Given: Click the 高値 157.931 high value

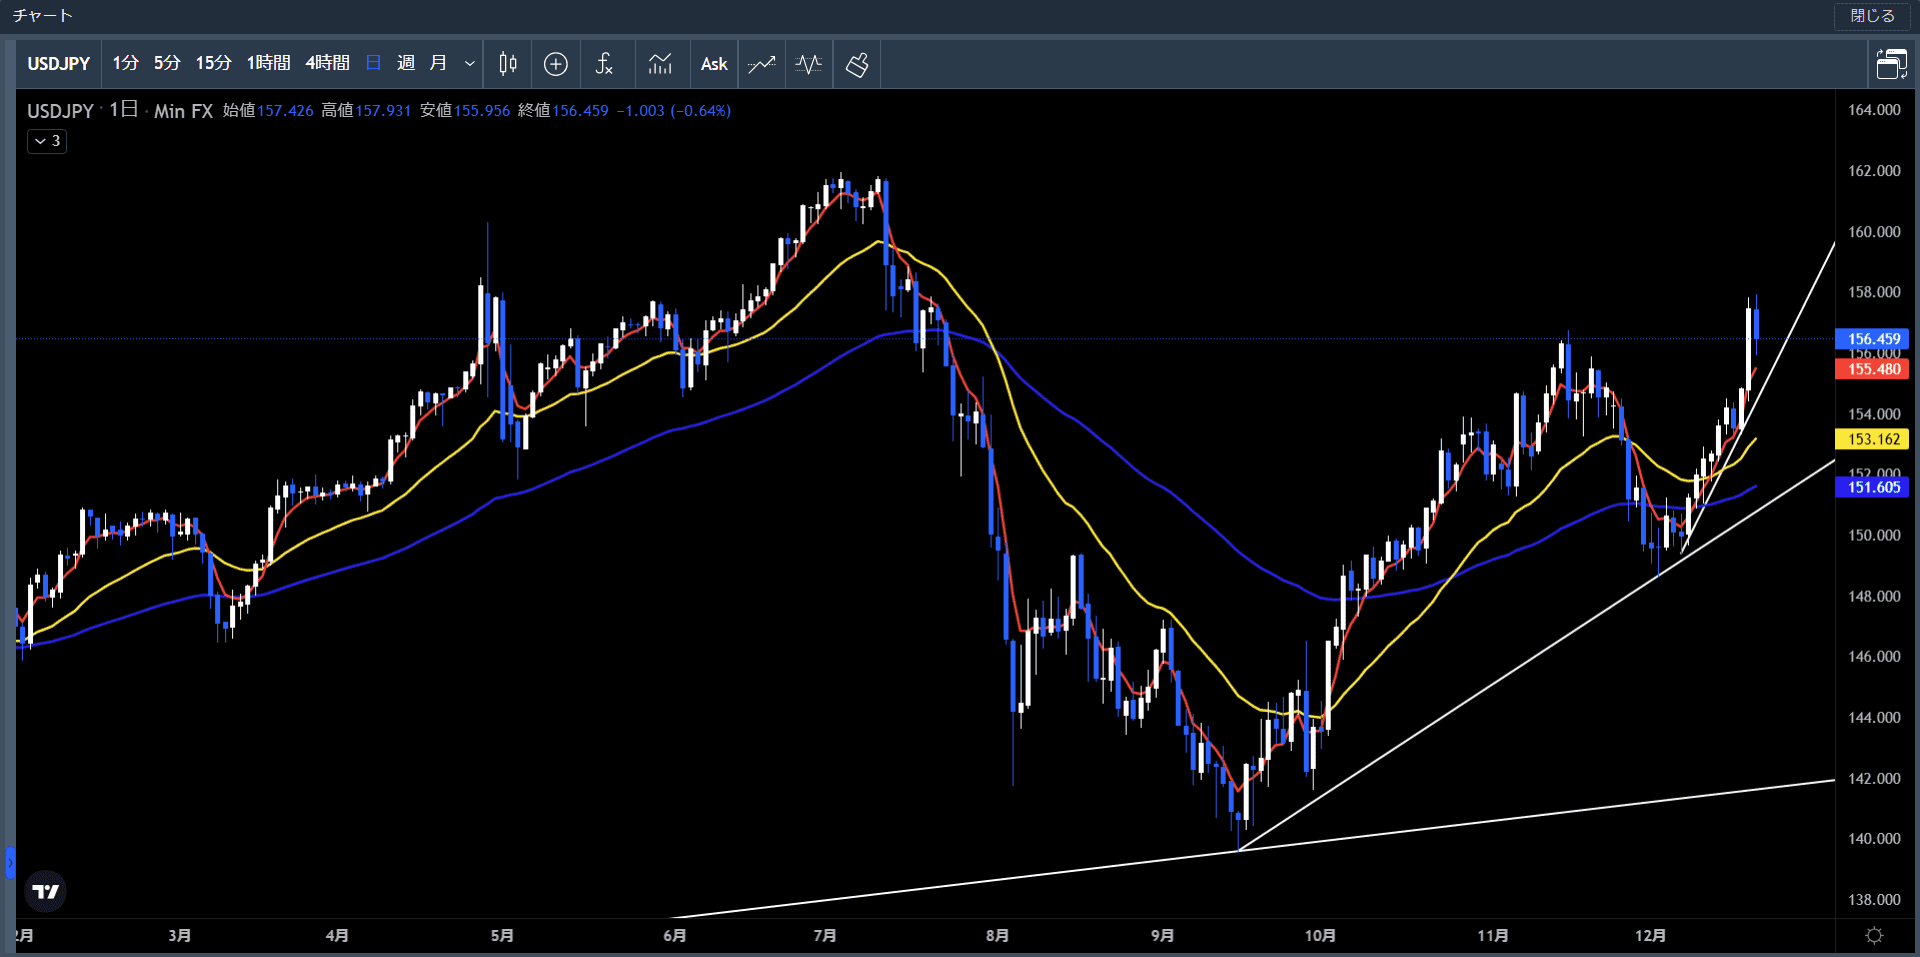Looking at the screenshot, I should [366, 111].
